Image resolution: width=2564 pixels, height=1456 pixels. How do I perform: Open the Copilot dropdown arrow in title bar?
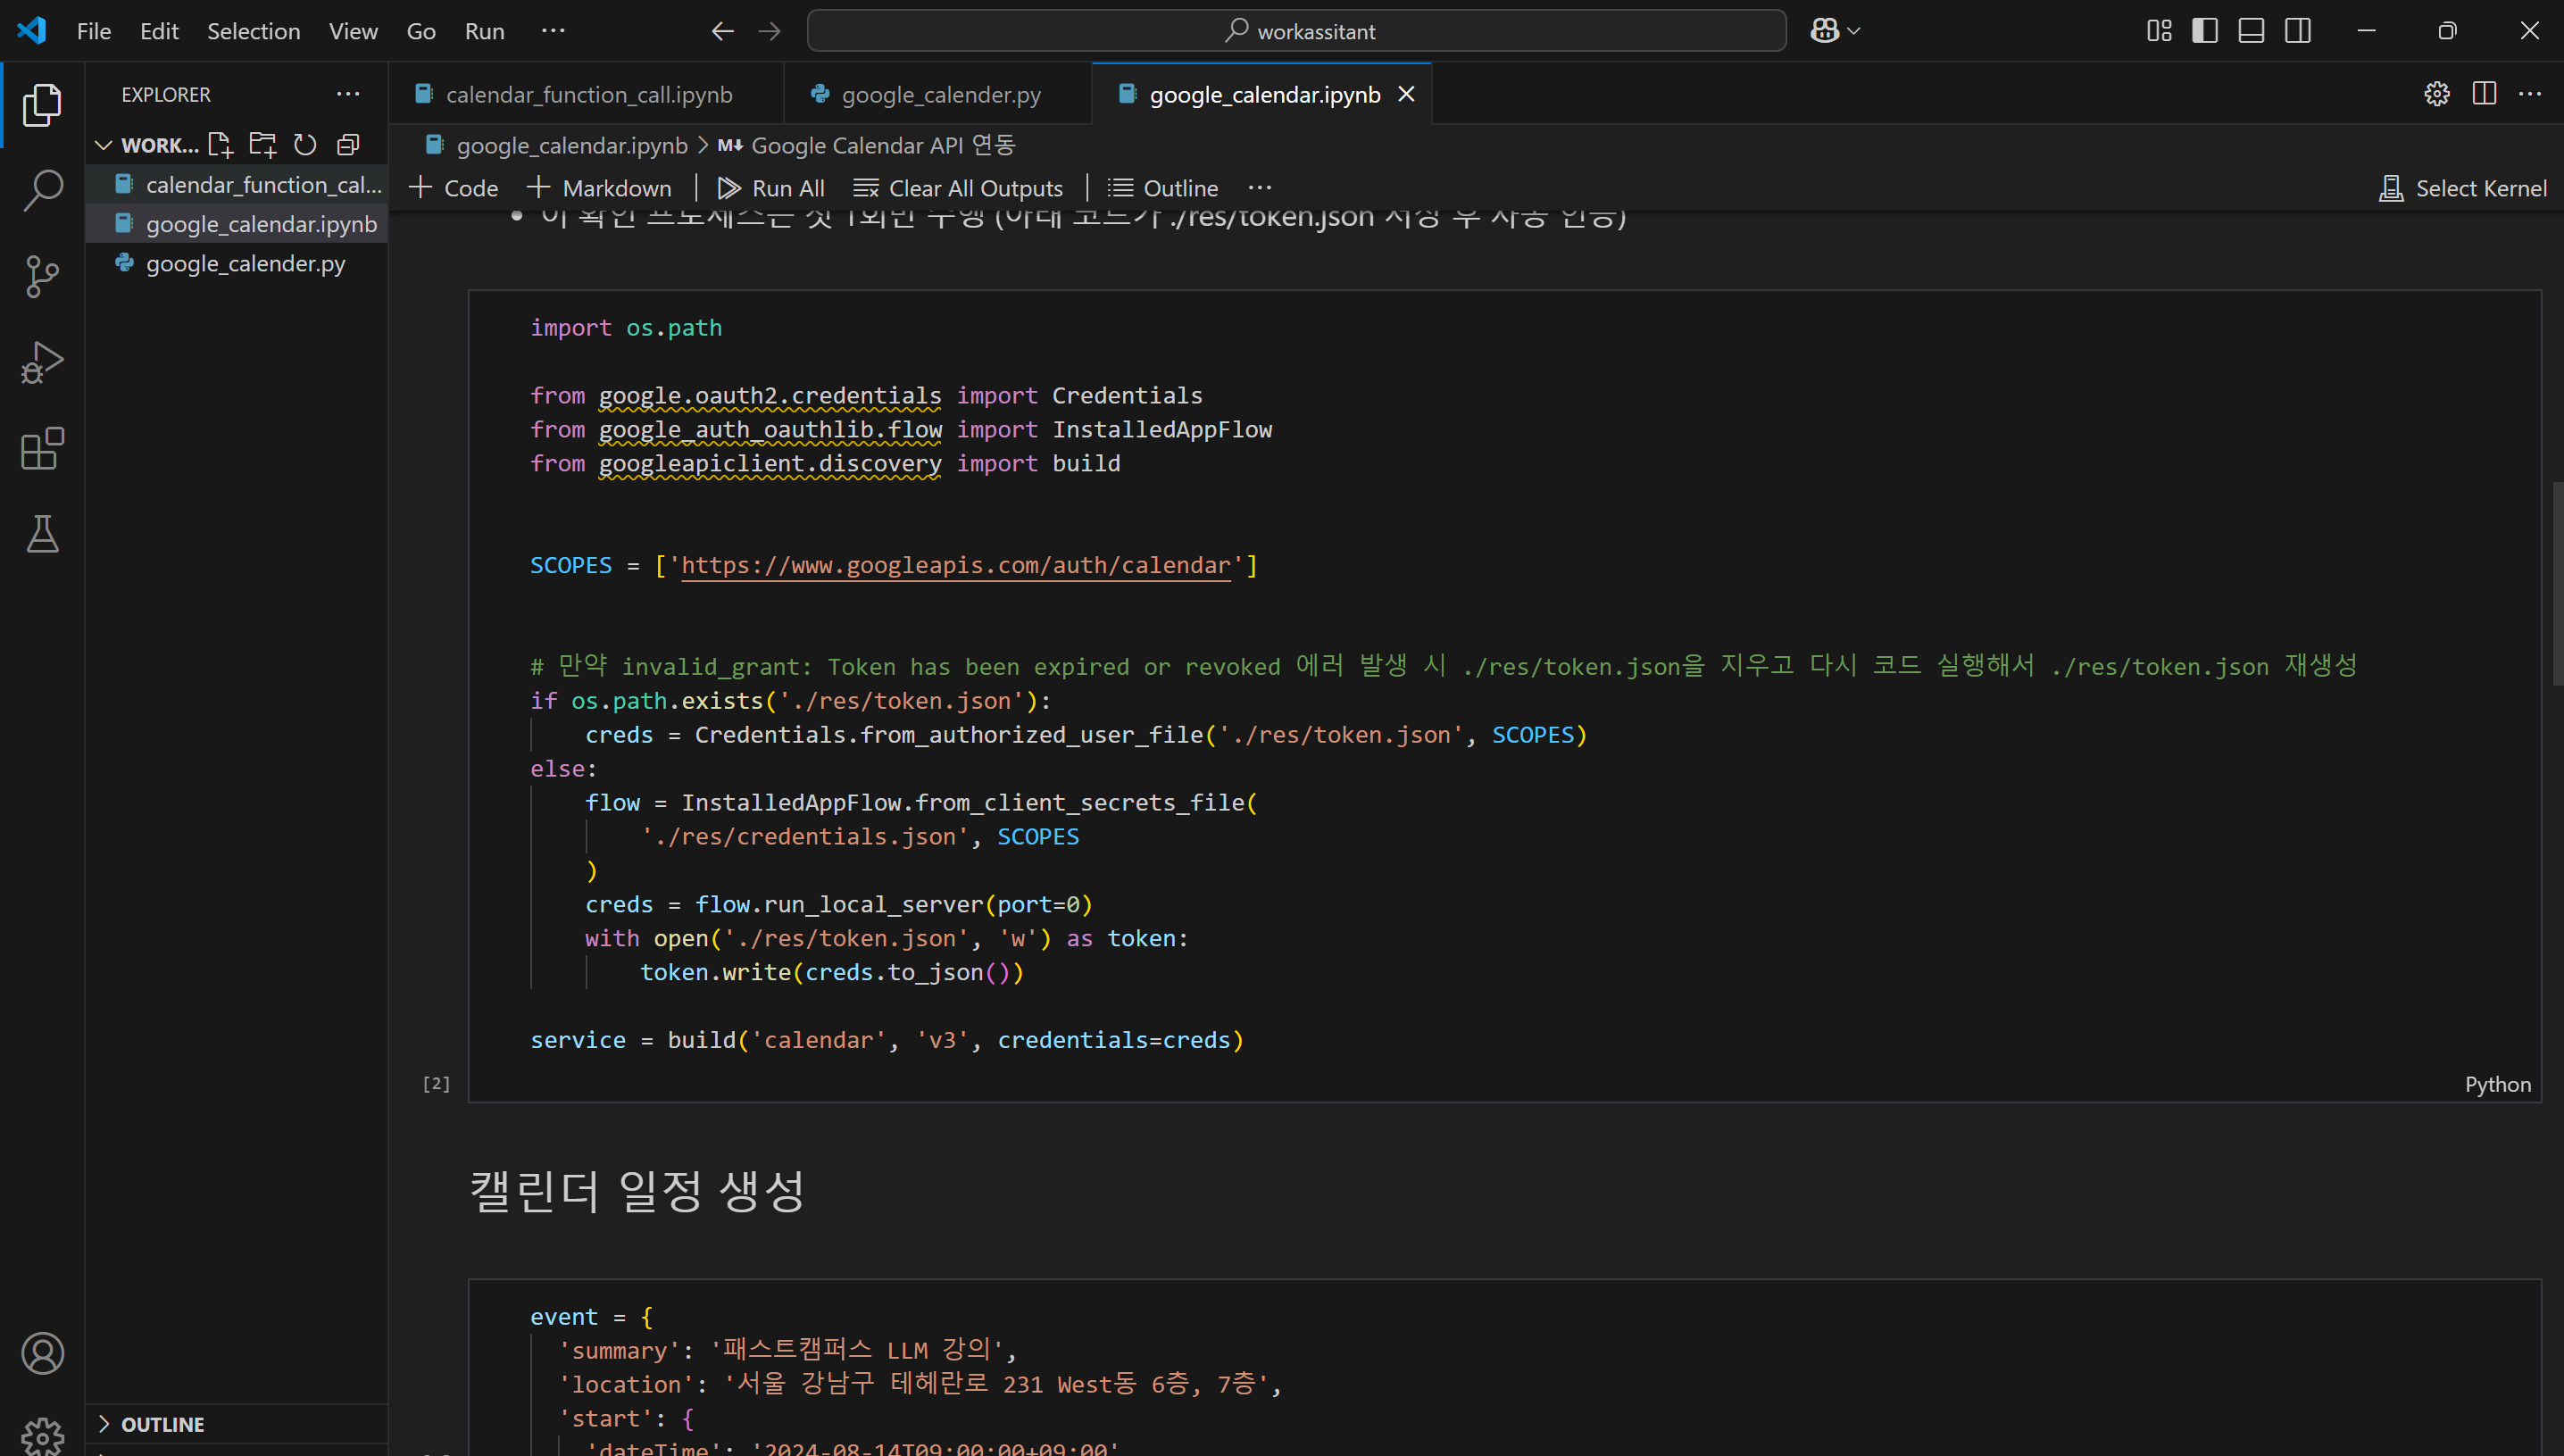[x=1854, y=31]
